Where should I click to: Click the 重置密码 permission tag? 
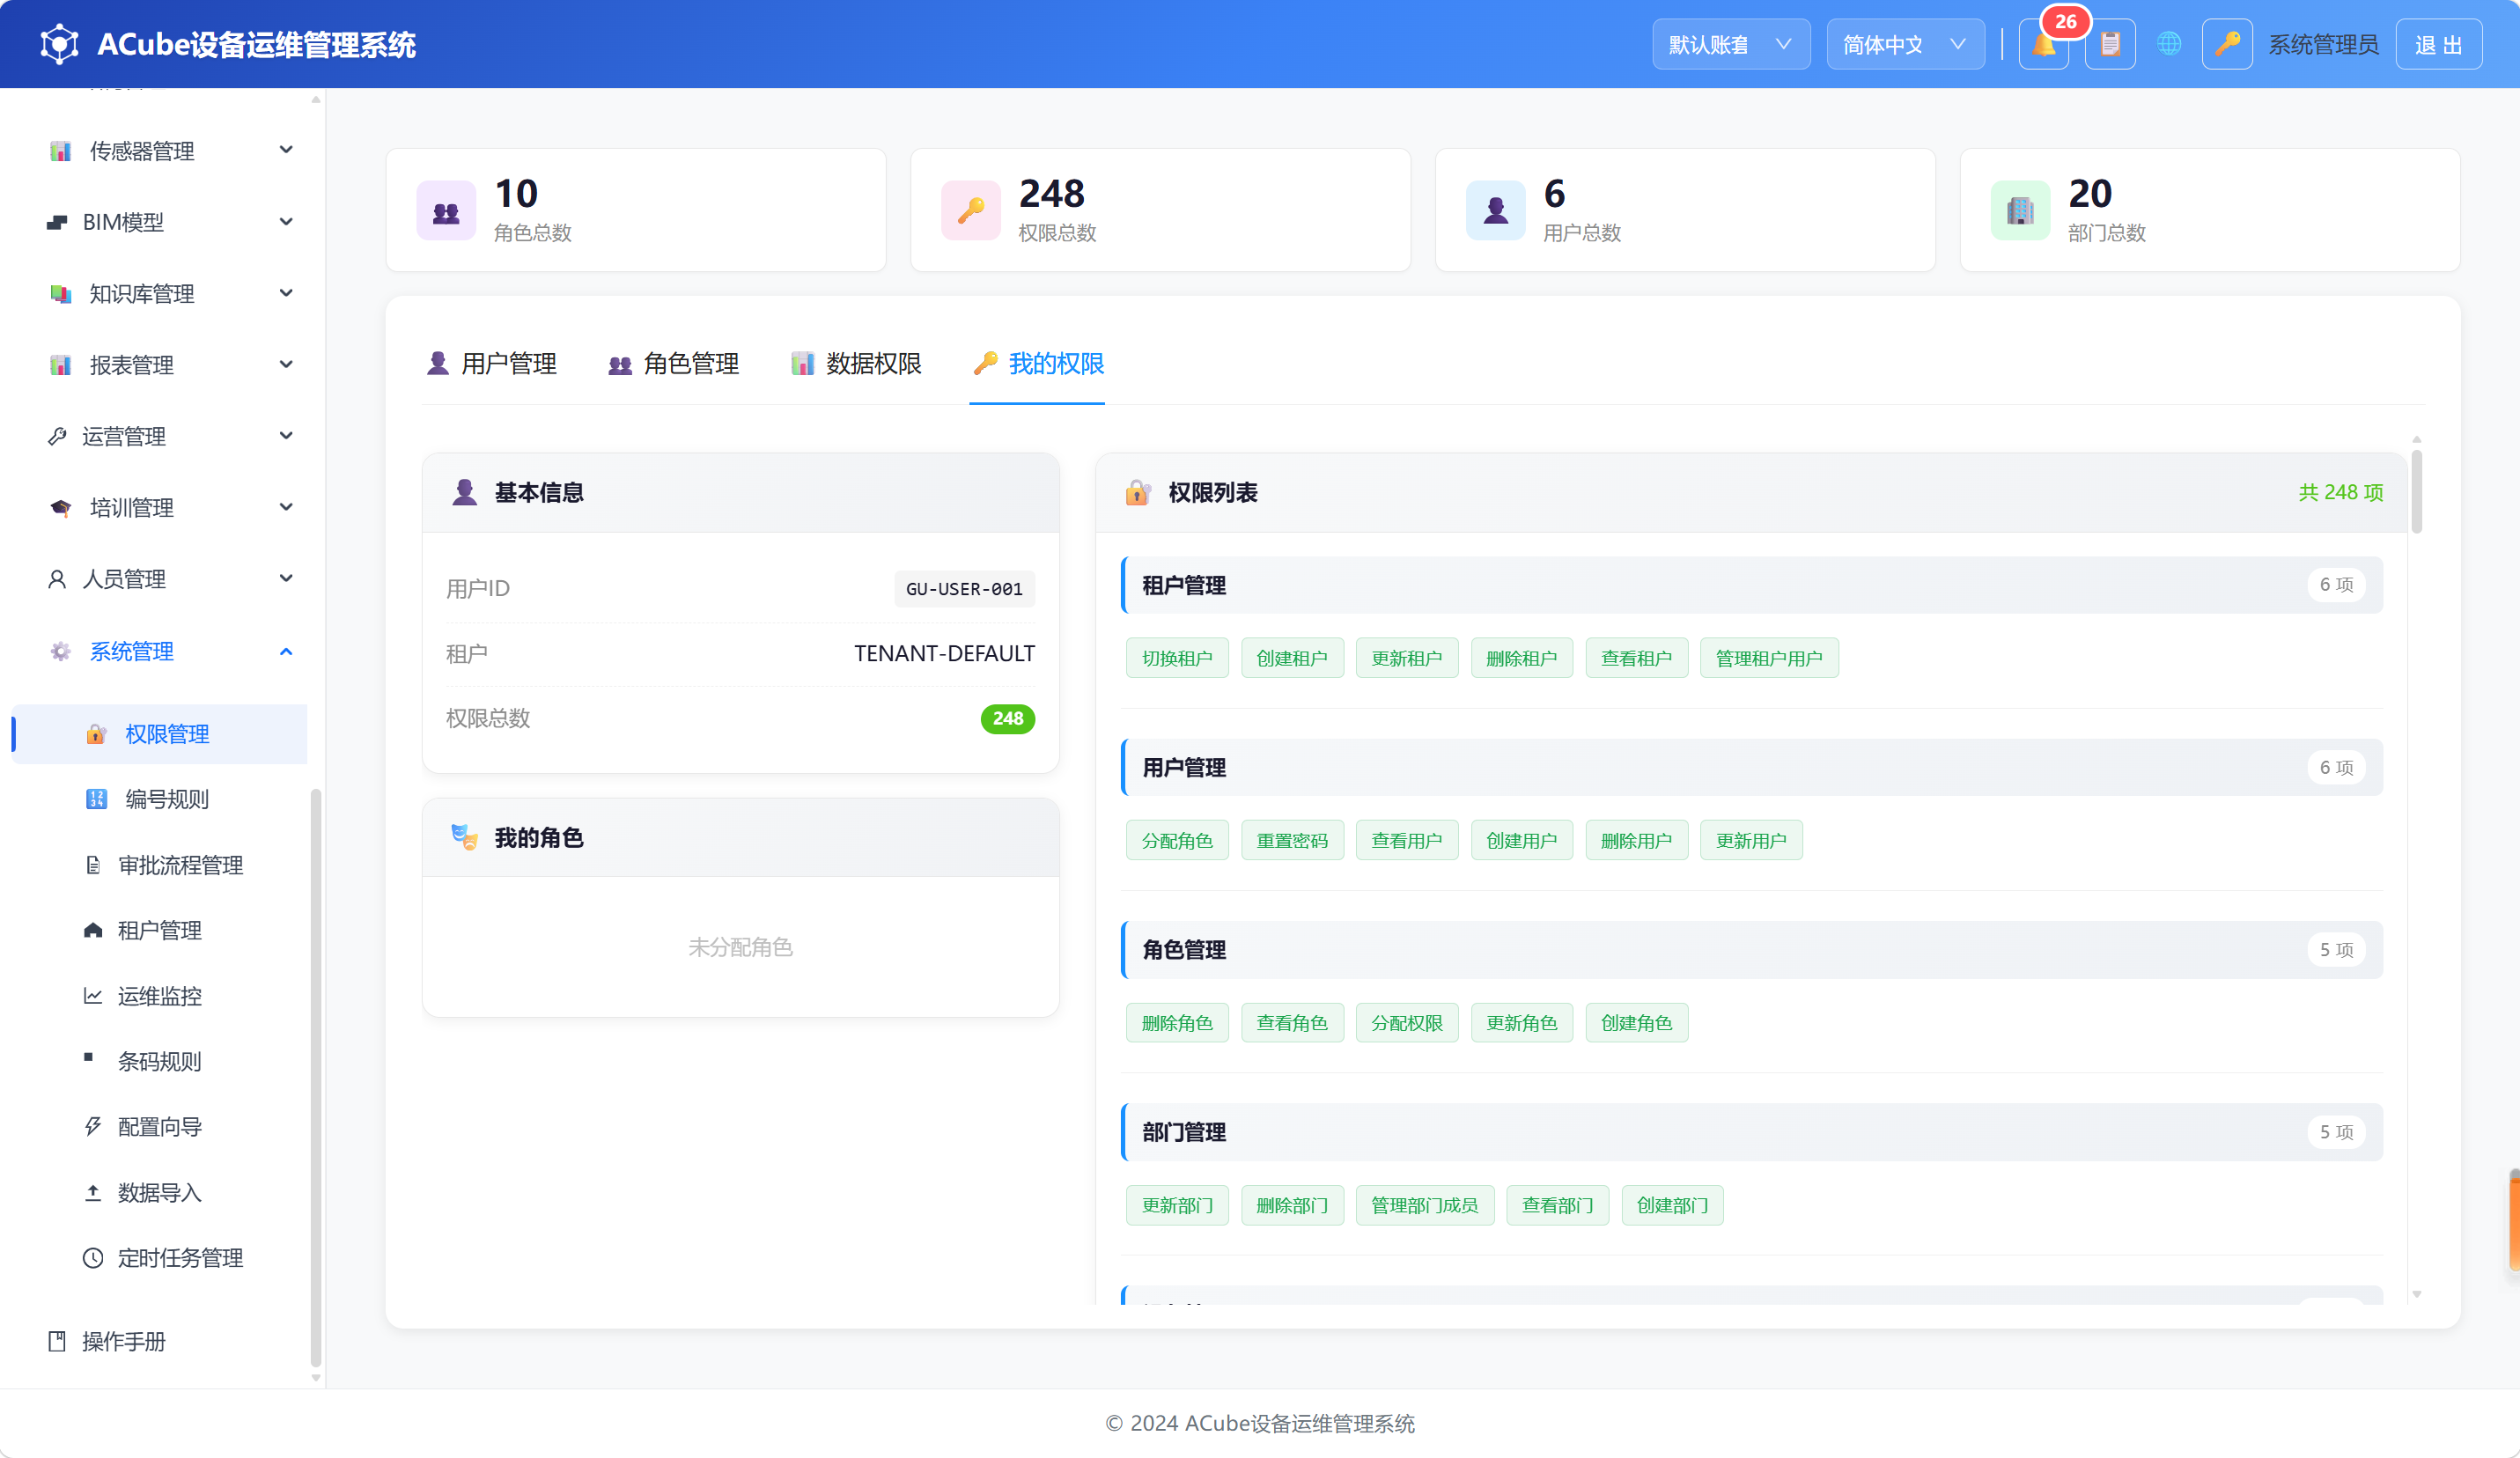(x=1292, y=841)
